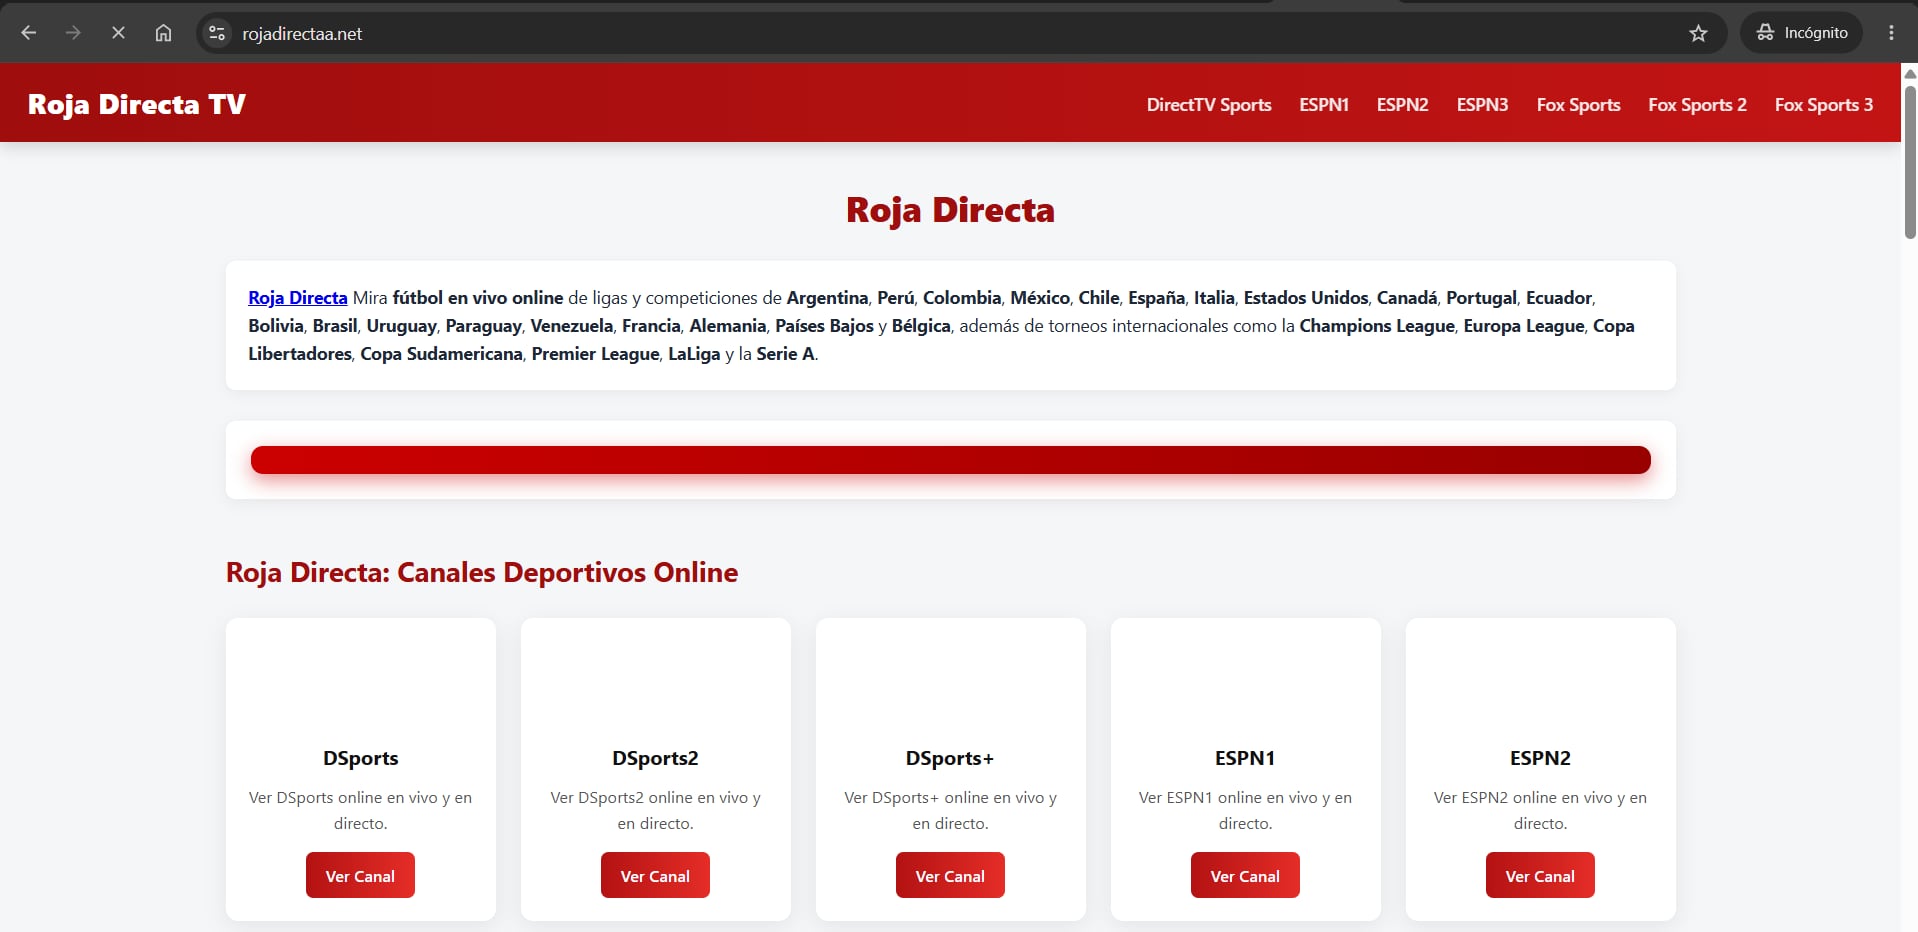This screenshot has width=1918, height=932.
Task: Open ESPN1 in top navigation
Action: 1324,104
